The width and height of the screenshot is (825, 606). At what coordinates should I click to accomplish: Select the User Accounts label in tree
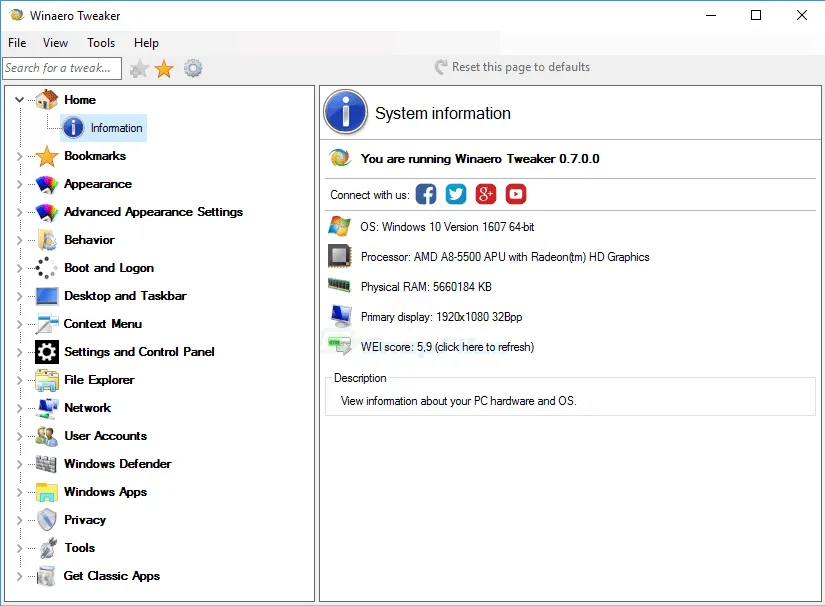[x=106, y=436]
